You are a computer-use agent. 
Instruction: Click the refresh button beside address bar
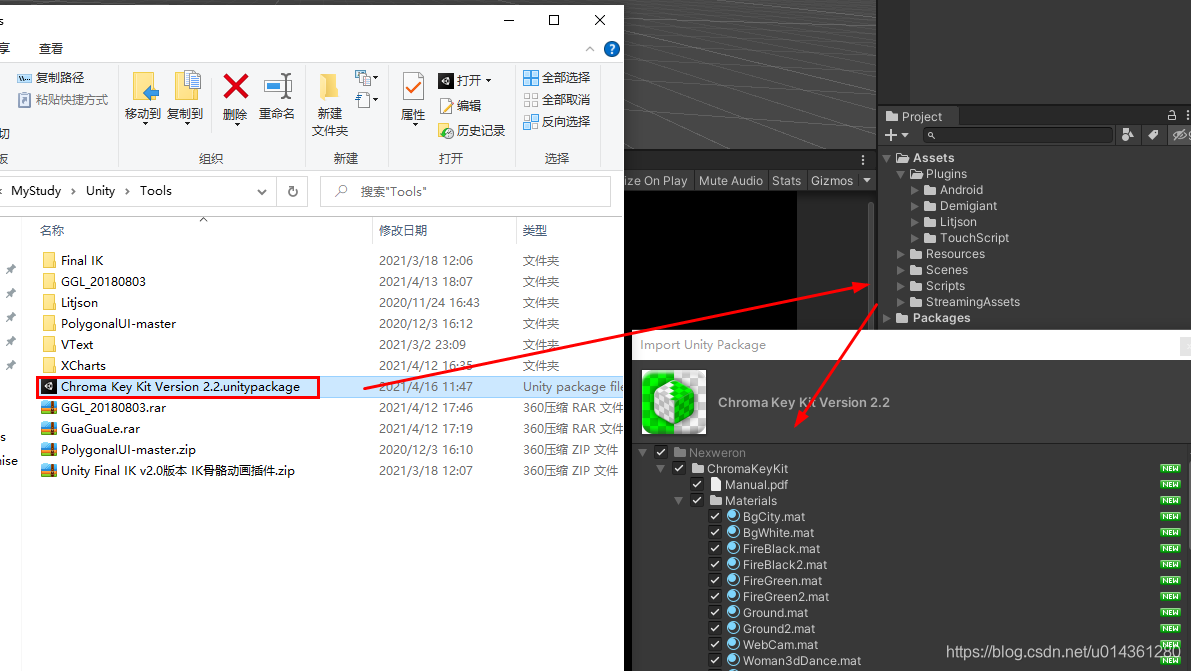[292, 191]
